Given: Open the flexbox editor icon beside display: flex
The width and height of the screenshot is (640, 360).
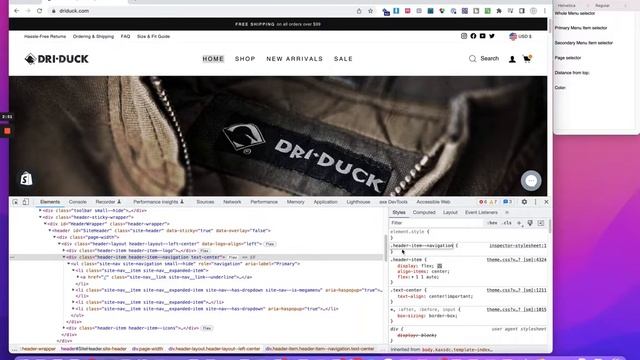Looking at the screenshot, I should pos(440,266).
